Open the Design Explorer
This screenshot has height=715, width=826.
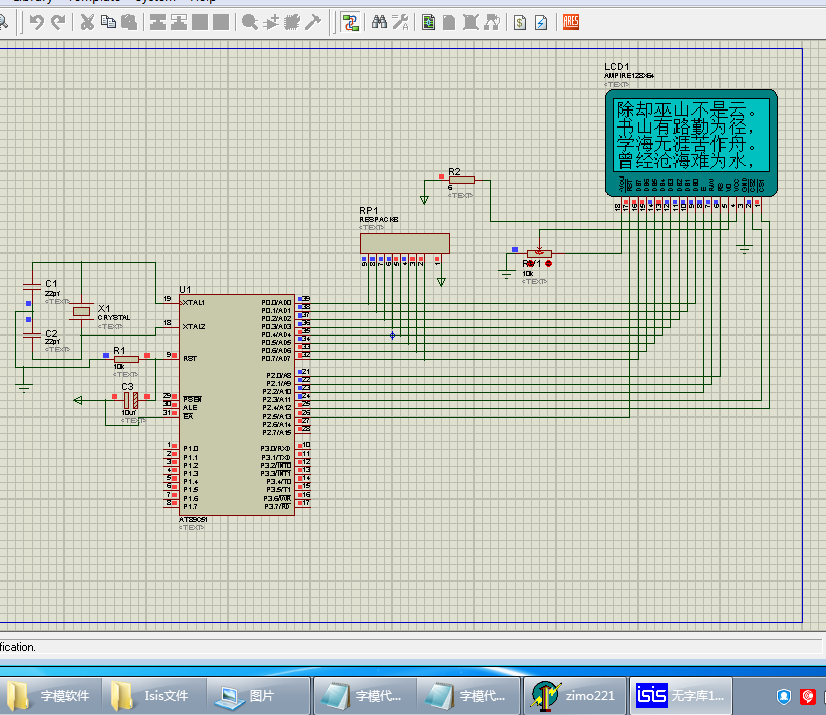pyautogui.click(x=429, y=22)
